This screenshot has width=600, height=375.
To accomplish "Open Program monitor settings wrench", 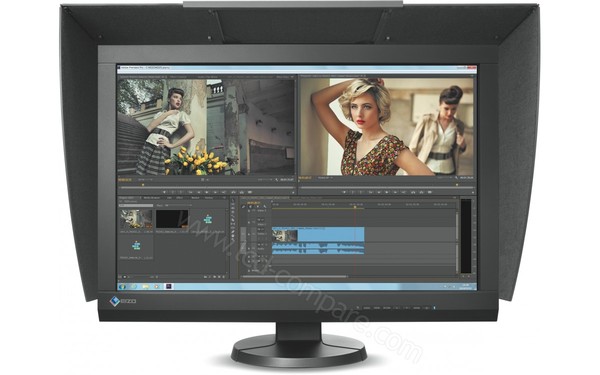I will 457,178.
